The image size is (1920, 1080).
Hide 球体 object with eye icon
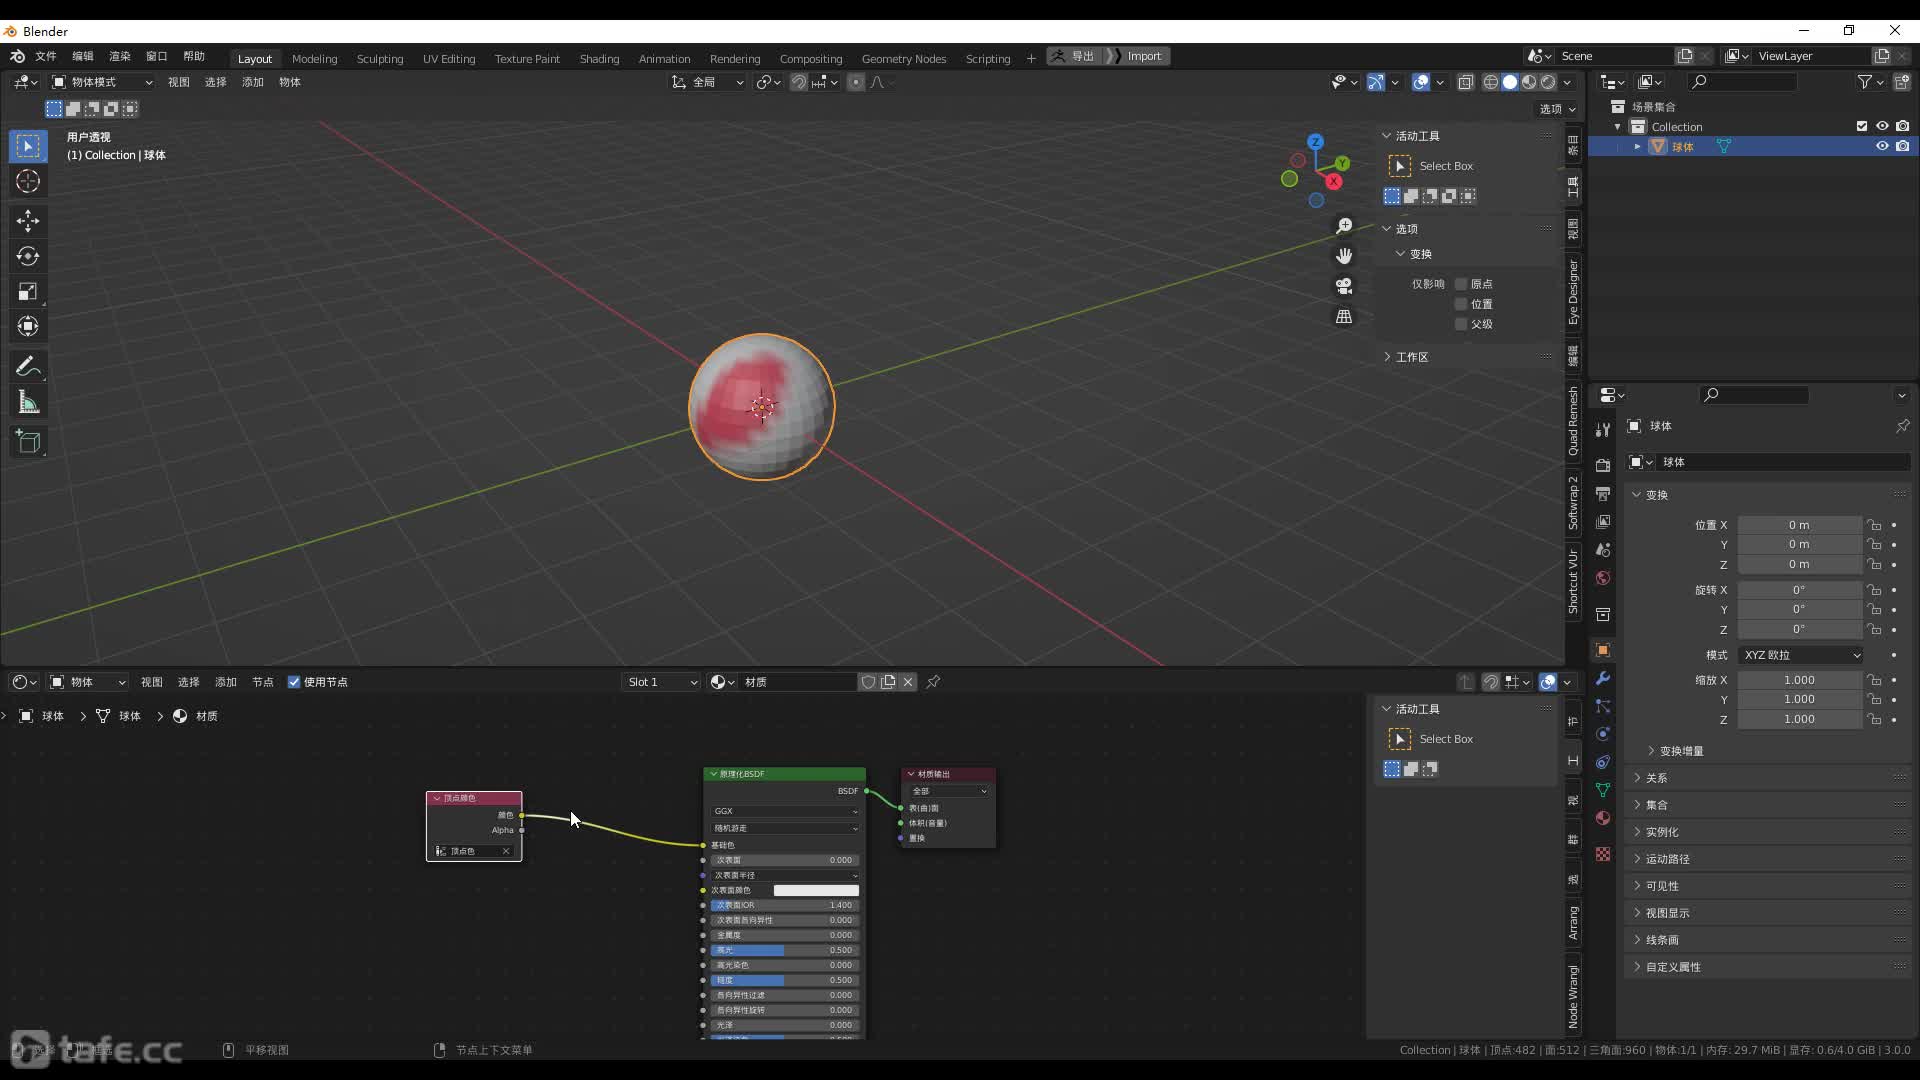(1882, 146)
